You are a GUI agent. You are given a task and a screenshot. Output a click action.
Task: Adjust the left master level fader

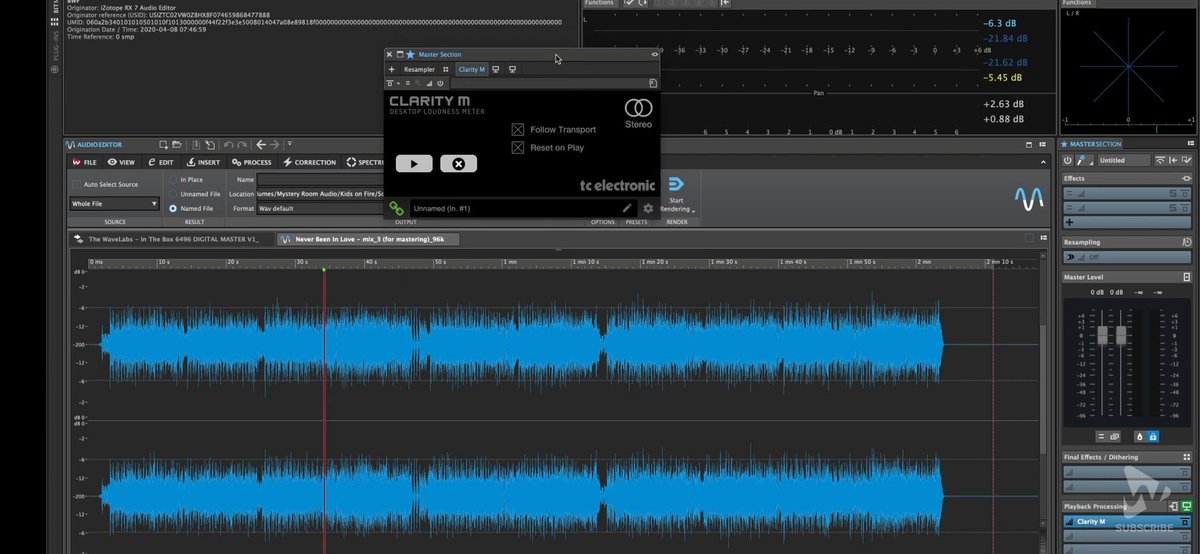[x=1103, y=335]
